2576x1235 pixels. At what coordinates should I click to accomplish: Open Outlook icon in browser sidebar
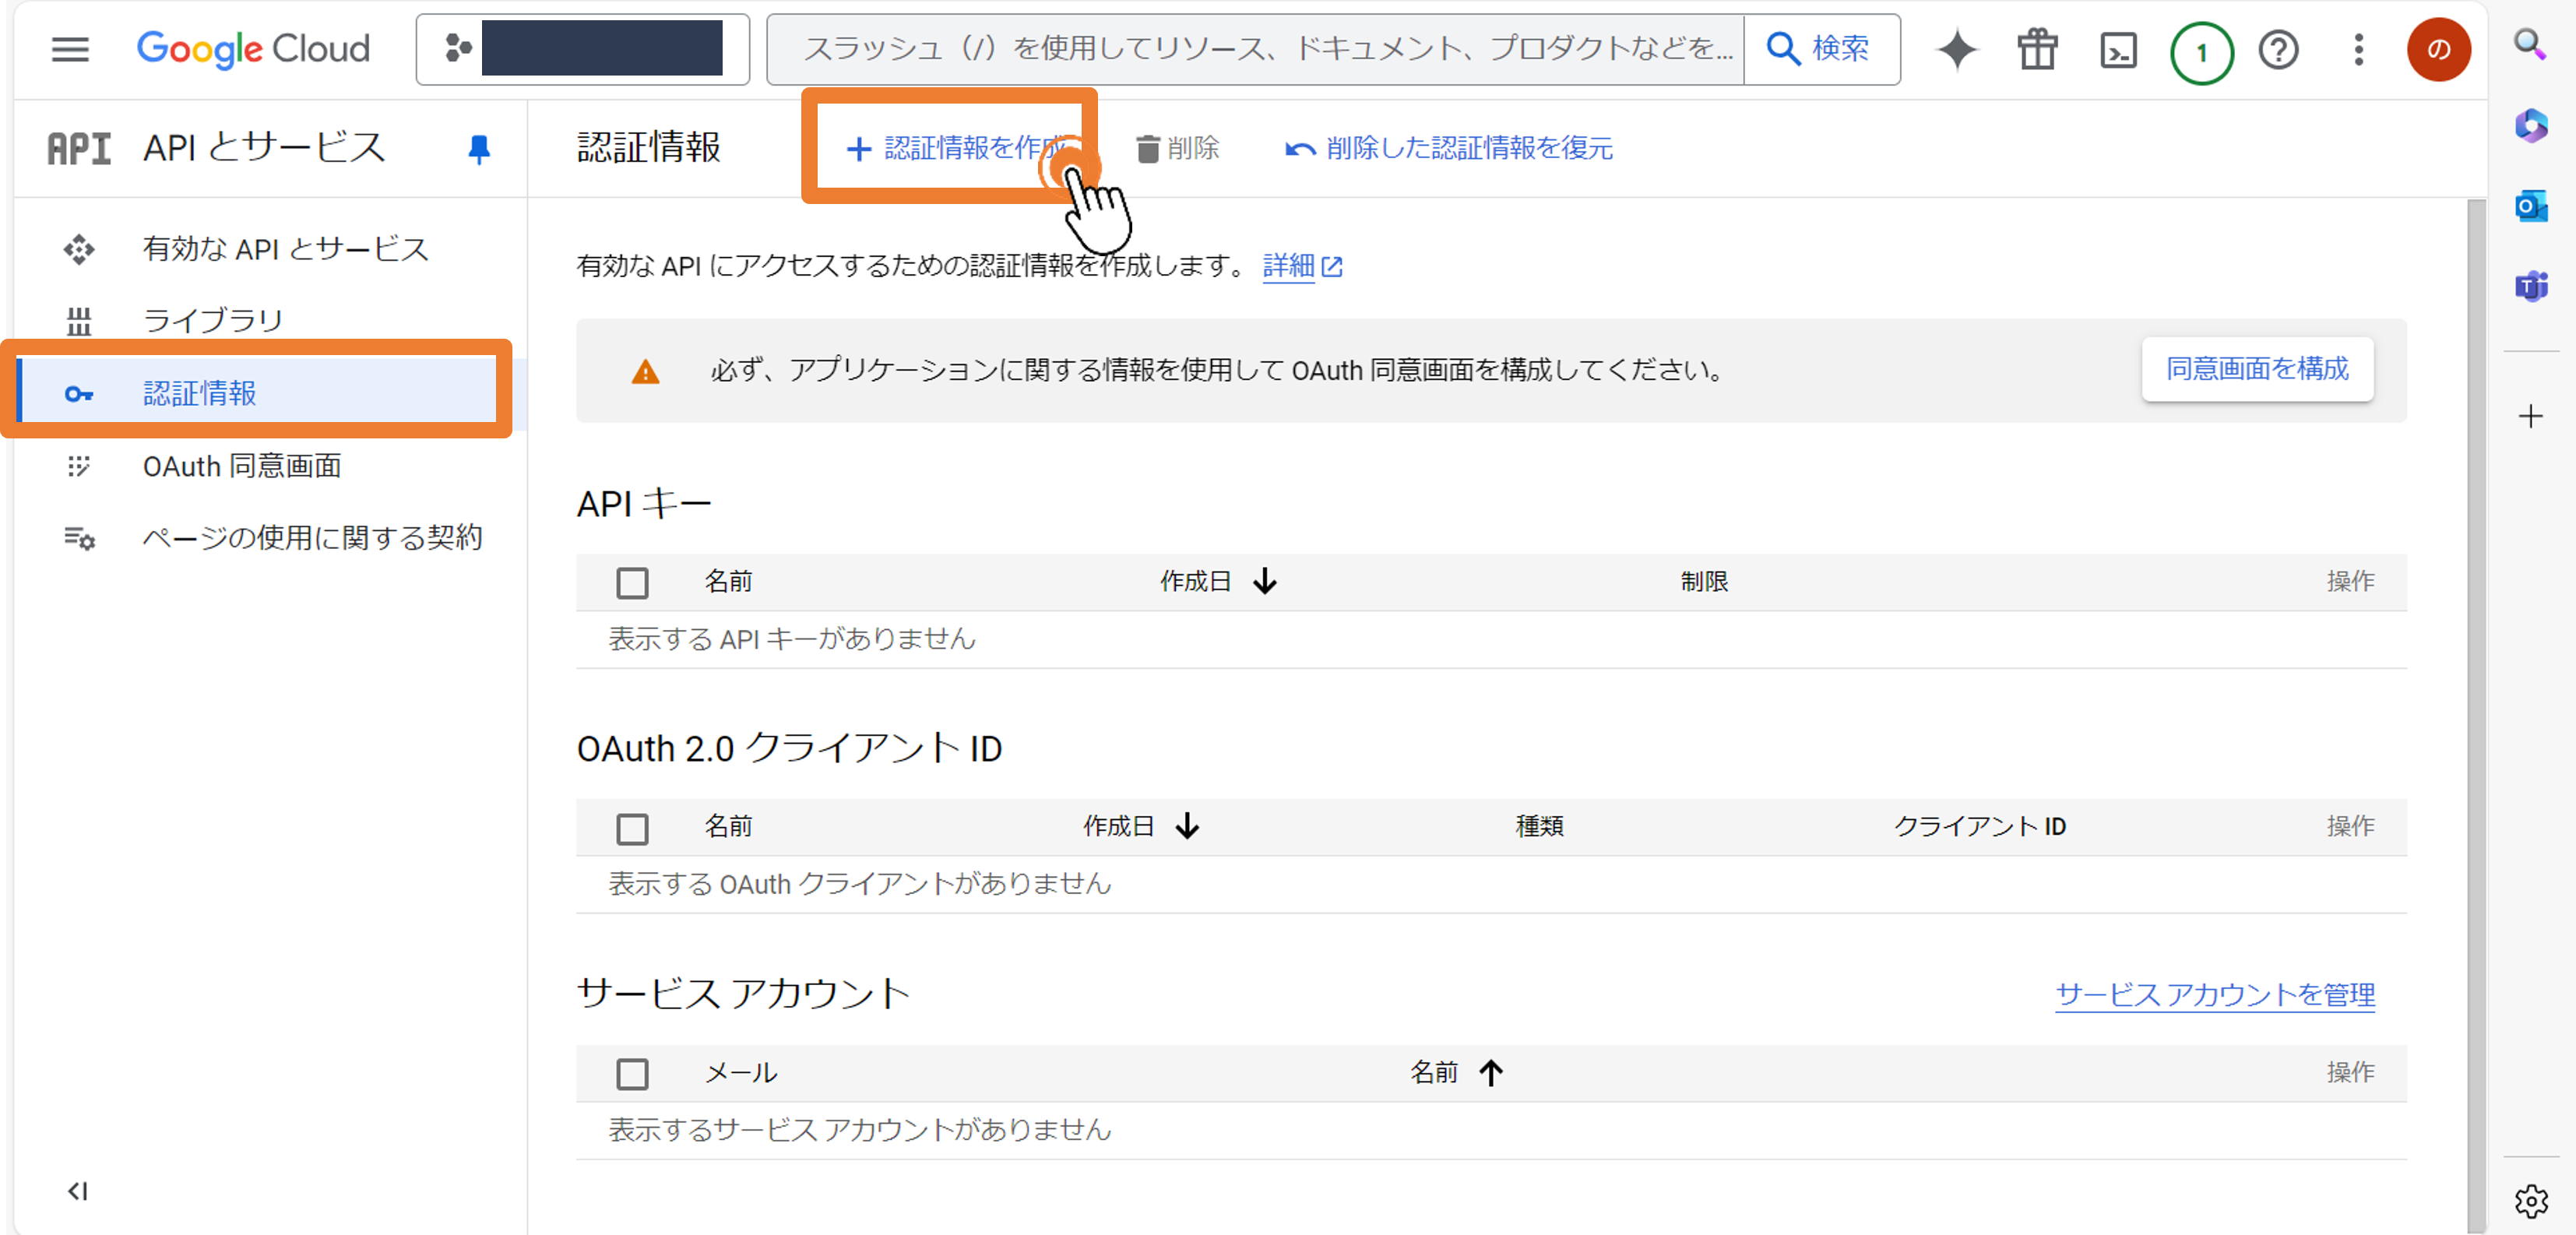pyautogui.click(x=2531, y=206)
